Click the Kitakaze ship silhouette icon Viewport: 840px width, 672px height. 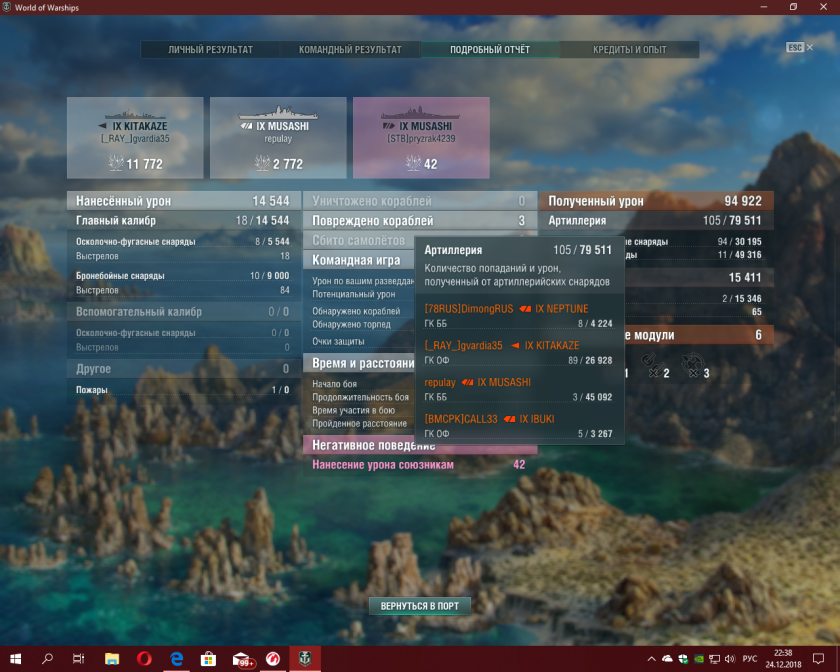pyautogui.click(x=135, y=114)
